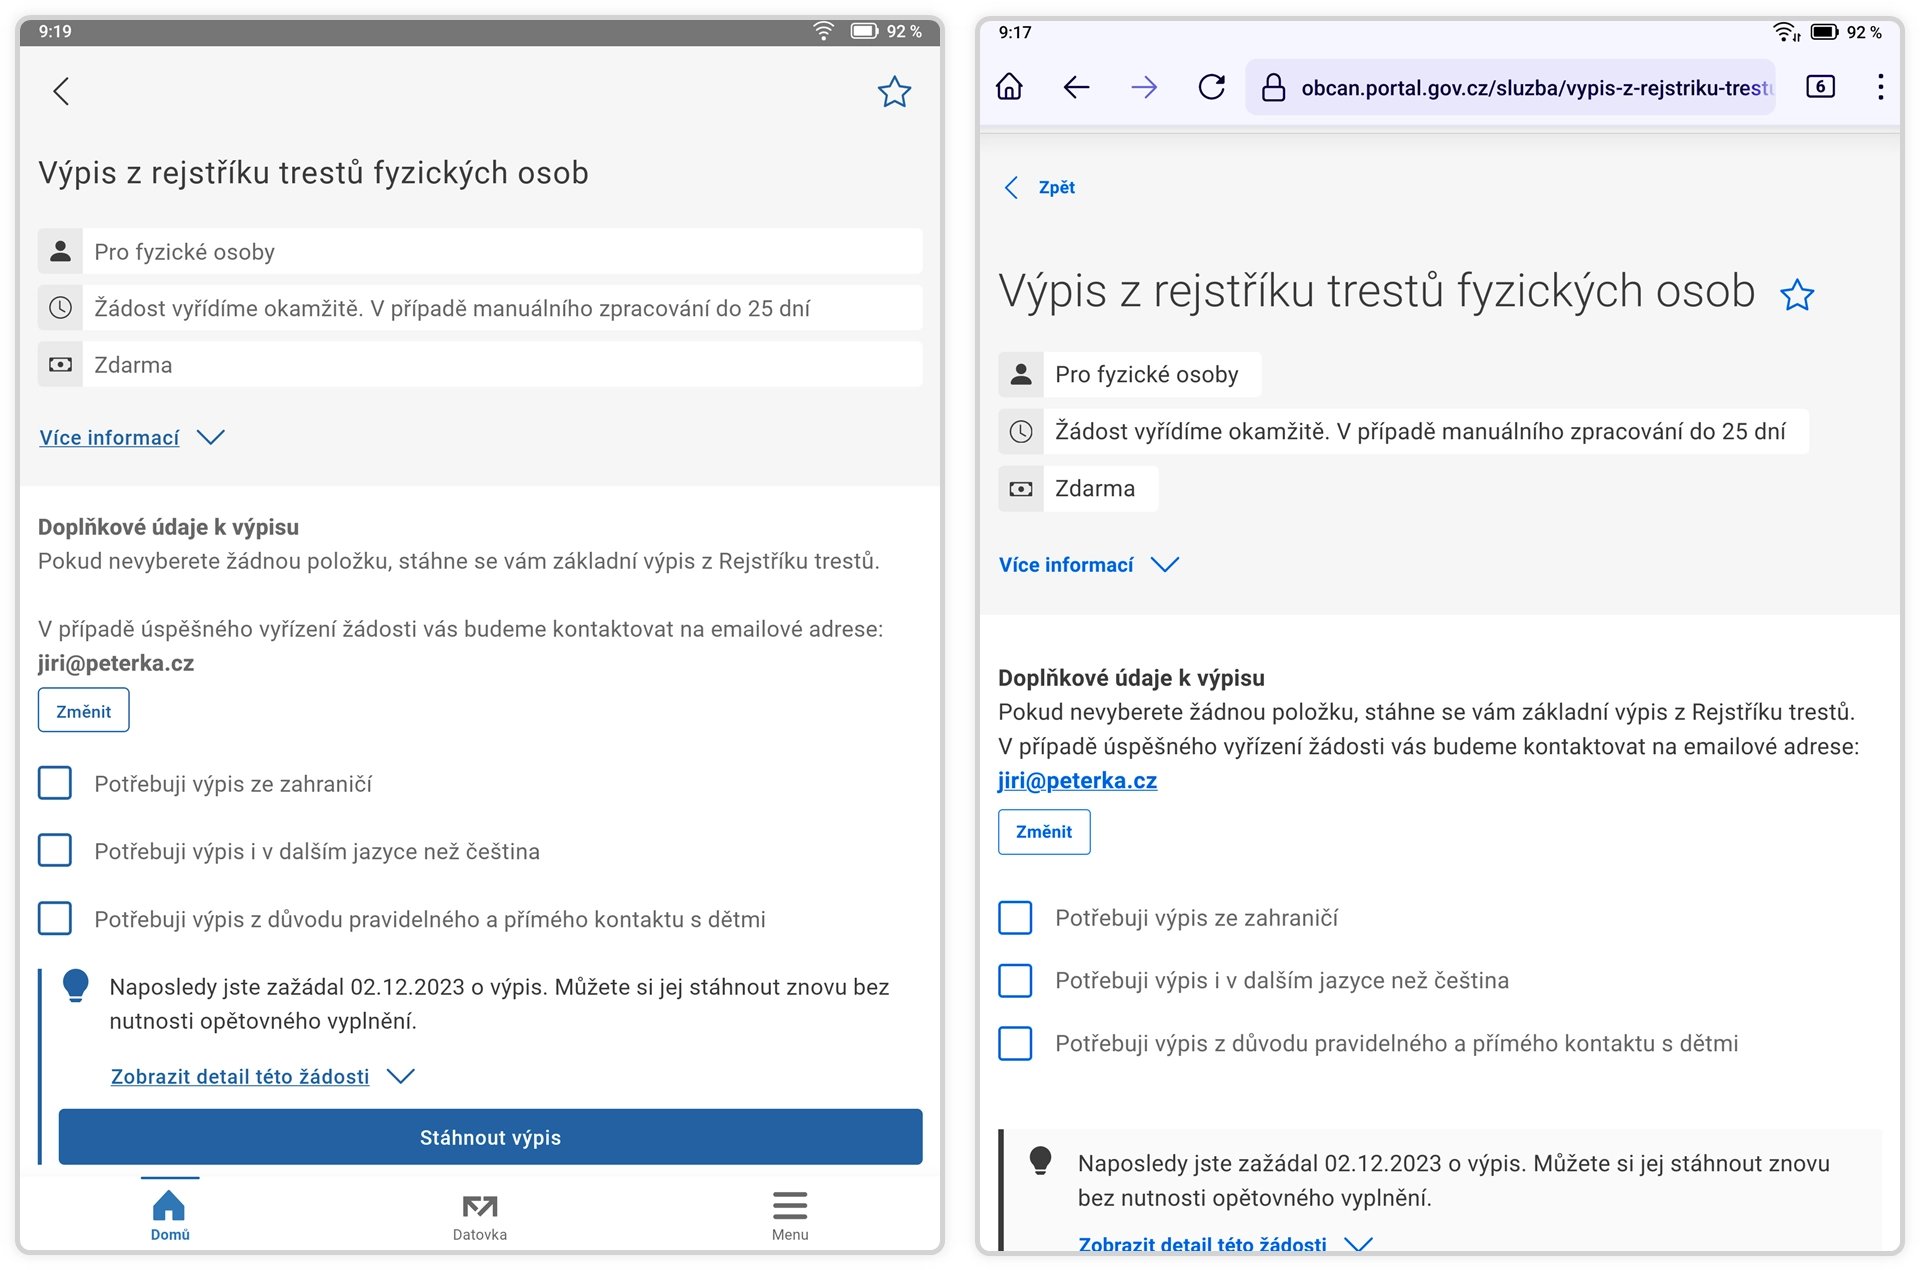This screenshot has width=1930, height=1270.
Task: Open the browser tab switcher showing 6
Action: [1819, 87]
